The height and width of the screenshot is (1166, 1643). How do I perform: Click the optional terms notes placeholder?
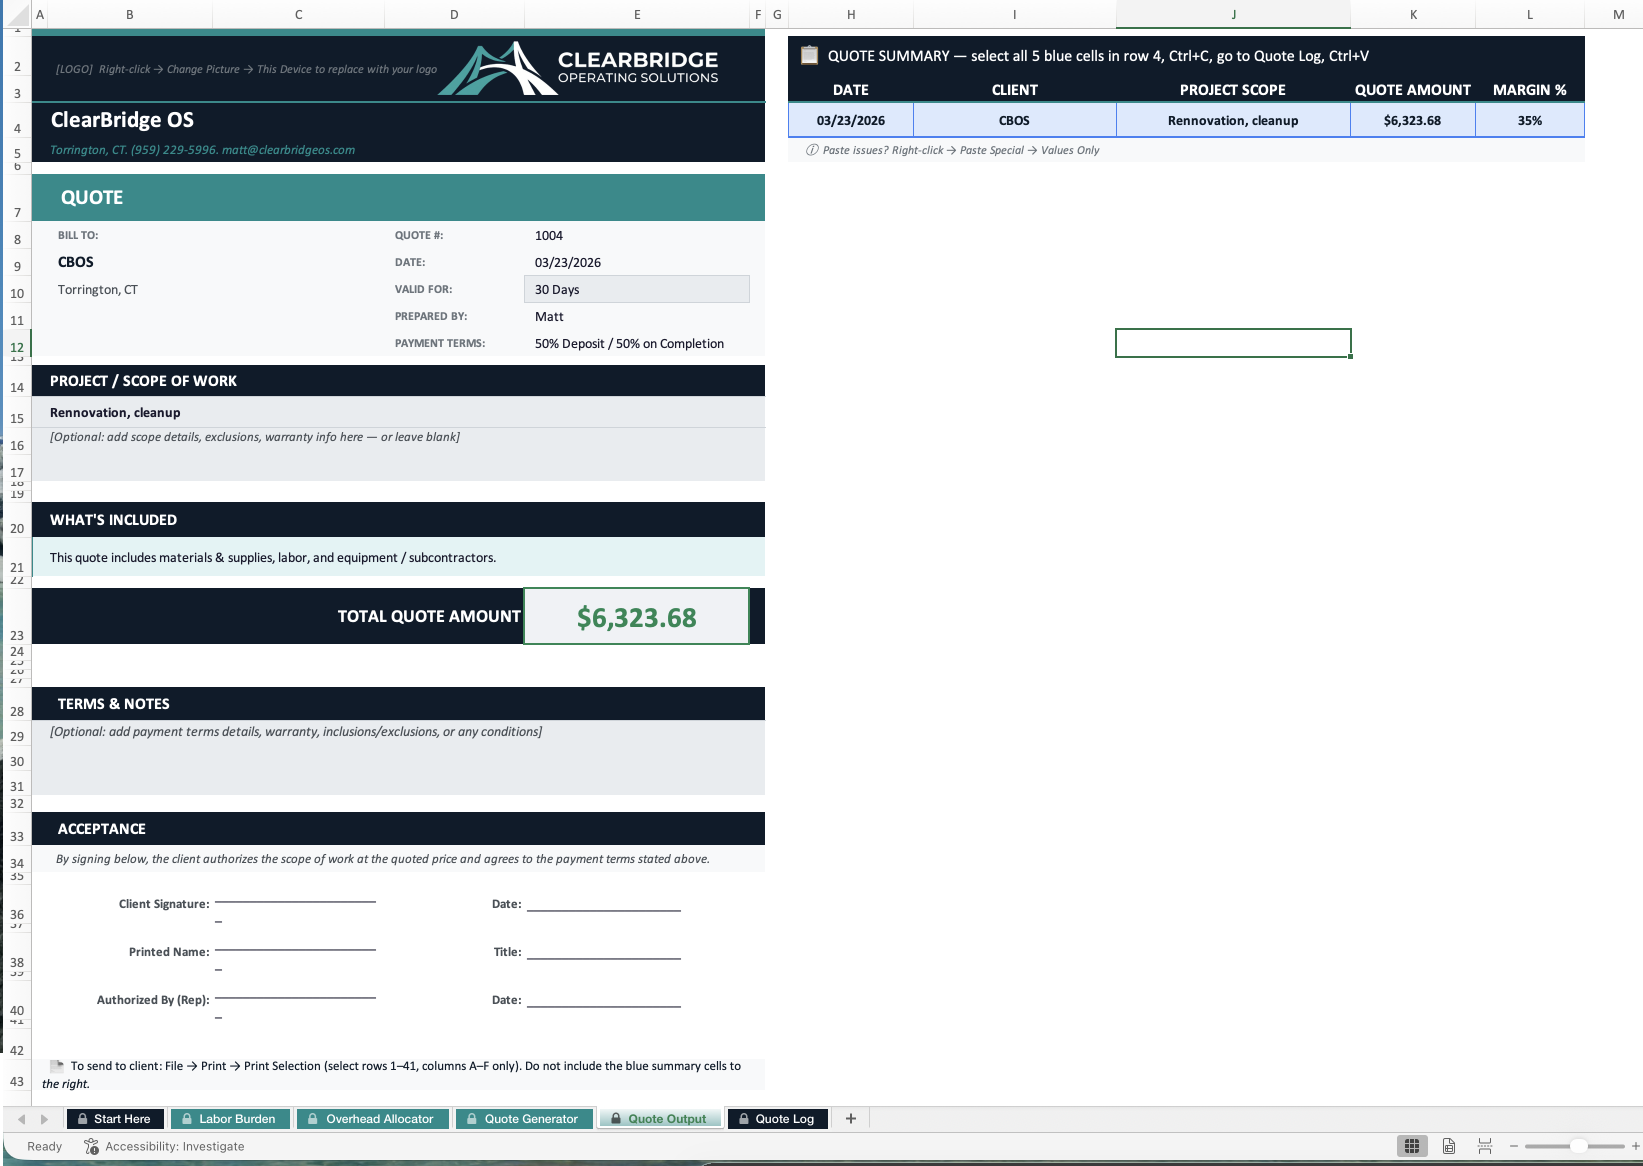tap(296, 732)
